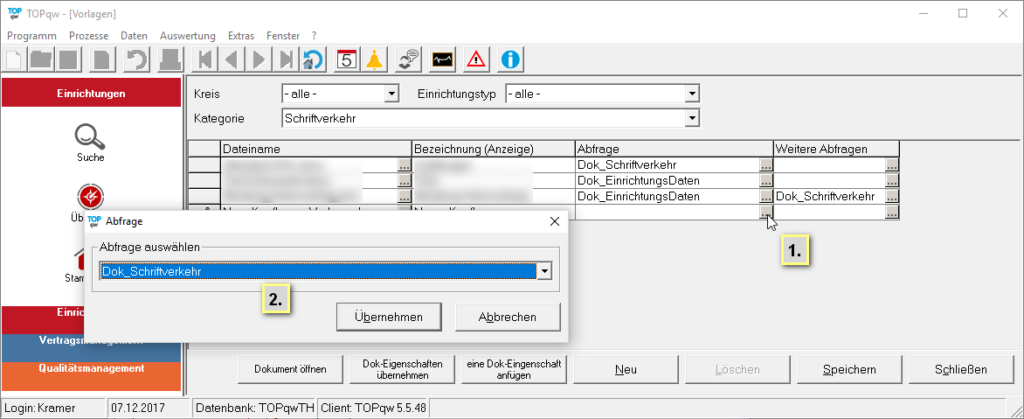Click the blue info icon

pos(511,59)
